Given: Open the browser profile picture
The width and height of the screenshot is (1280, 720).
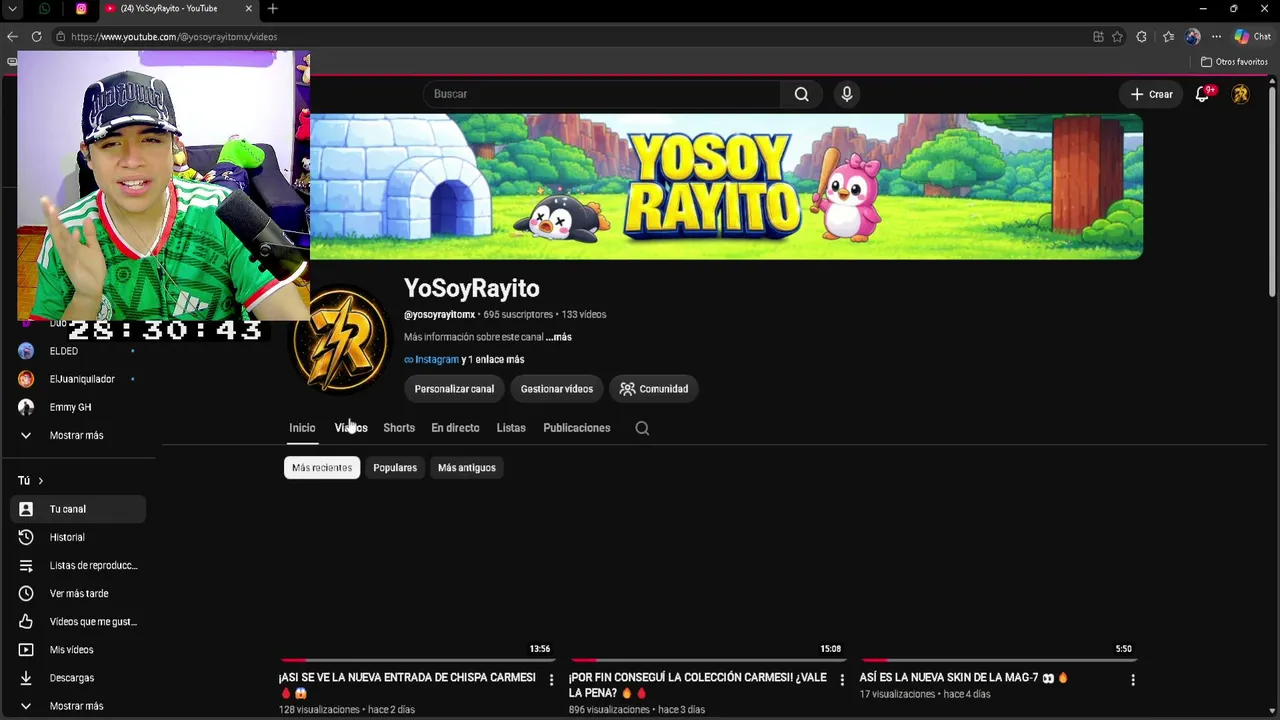Looking at the screenshot, I should (1192, 37).
